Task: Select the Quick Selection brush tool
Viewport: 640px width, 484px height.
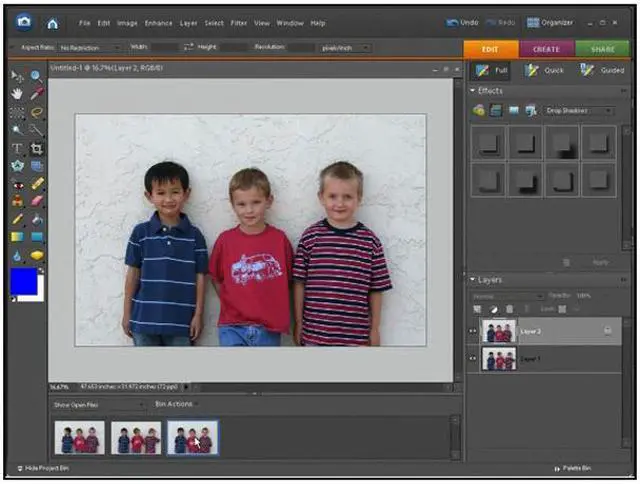Action: pyautogui.click(x=36, y=130)
